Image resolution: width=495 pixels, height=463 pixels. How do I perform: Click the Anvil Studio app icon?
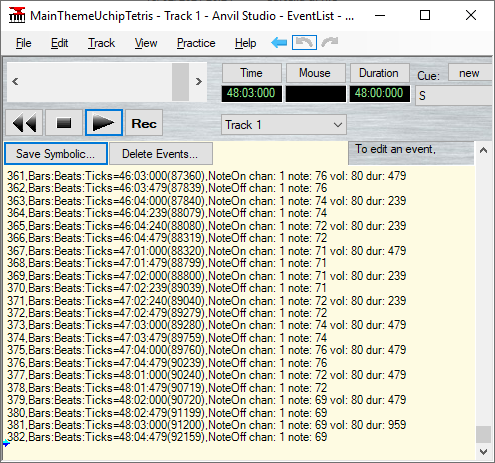(17, 15)
